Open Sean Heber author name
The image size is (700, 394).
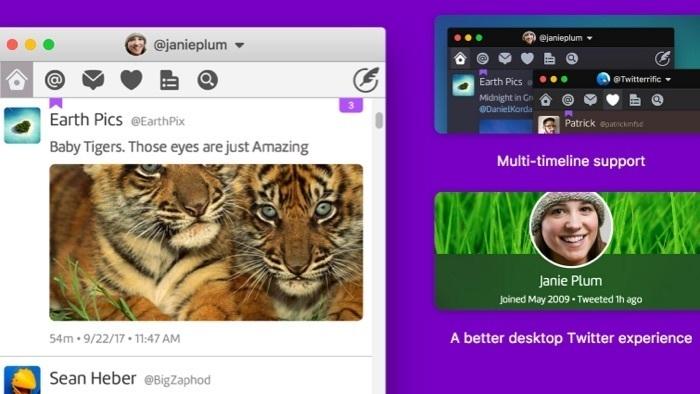pyautogui.click(x=93, y=378)
